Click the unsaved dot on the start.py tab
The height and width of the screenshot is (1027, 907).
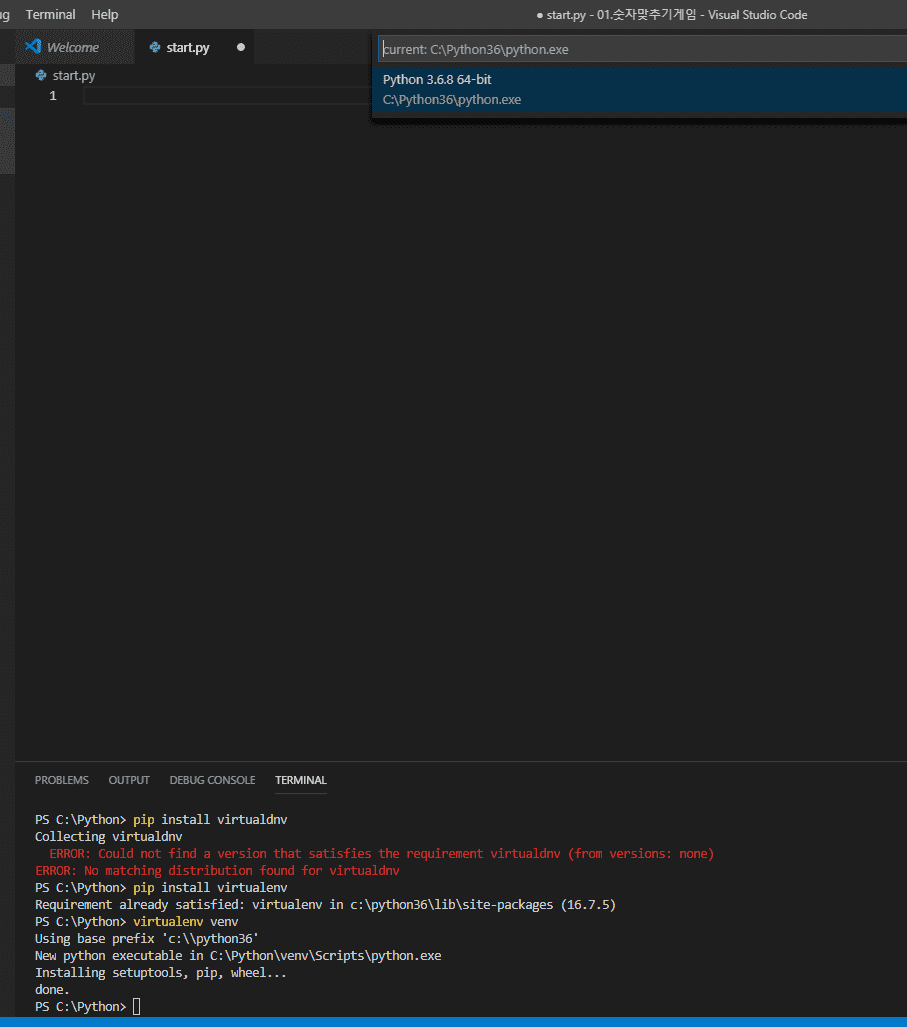pos(241,47)
